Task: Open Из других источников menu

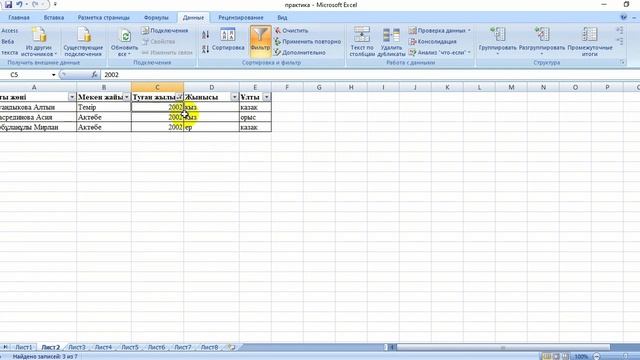Action: [39, 42]
